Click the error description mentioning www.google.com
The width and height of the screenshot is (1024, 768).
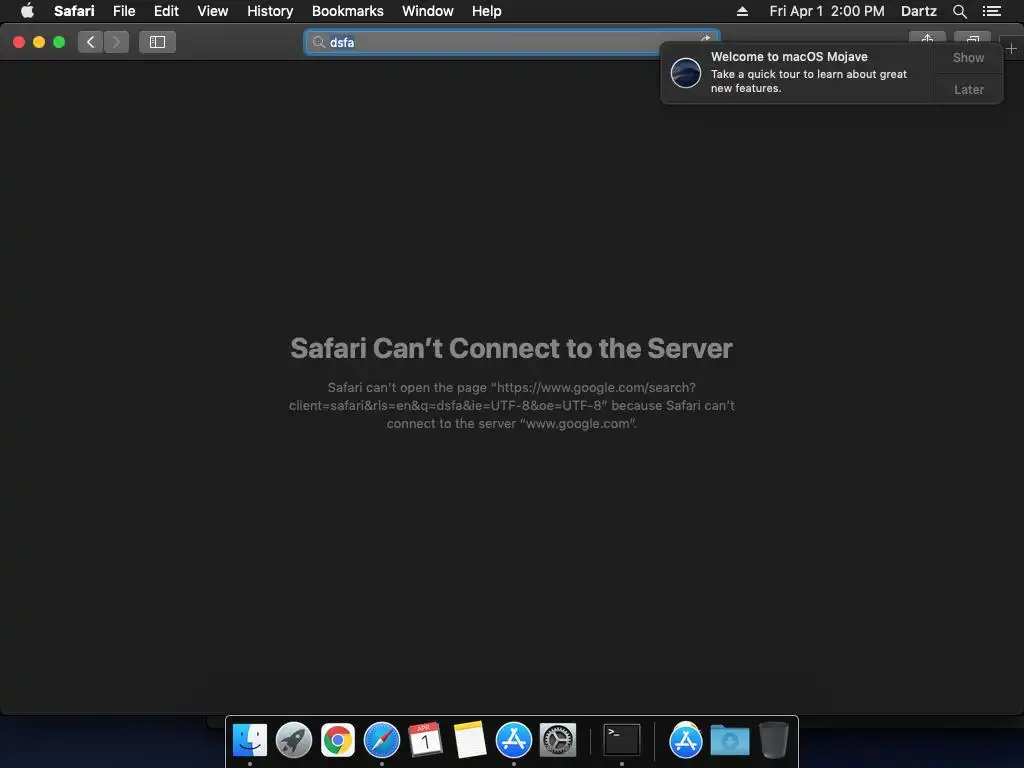pyautogui.click(x=511, y=406)
